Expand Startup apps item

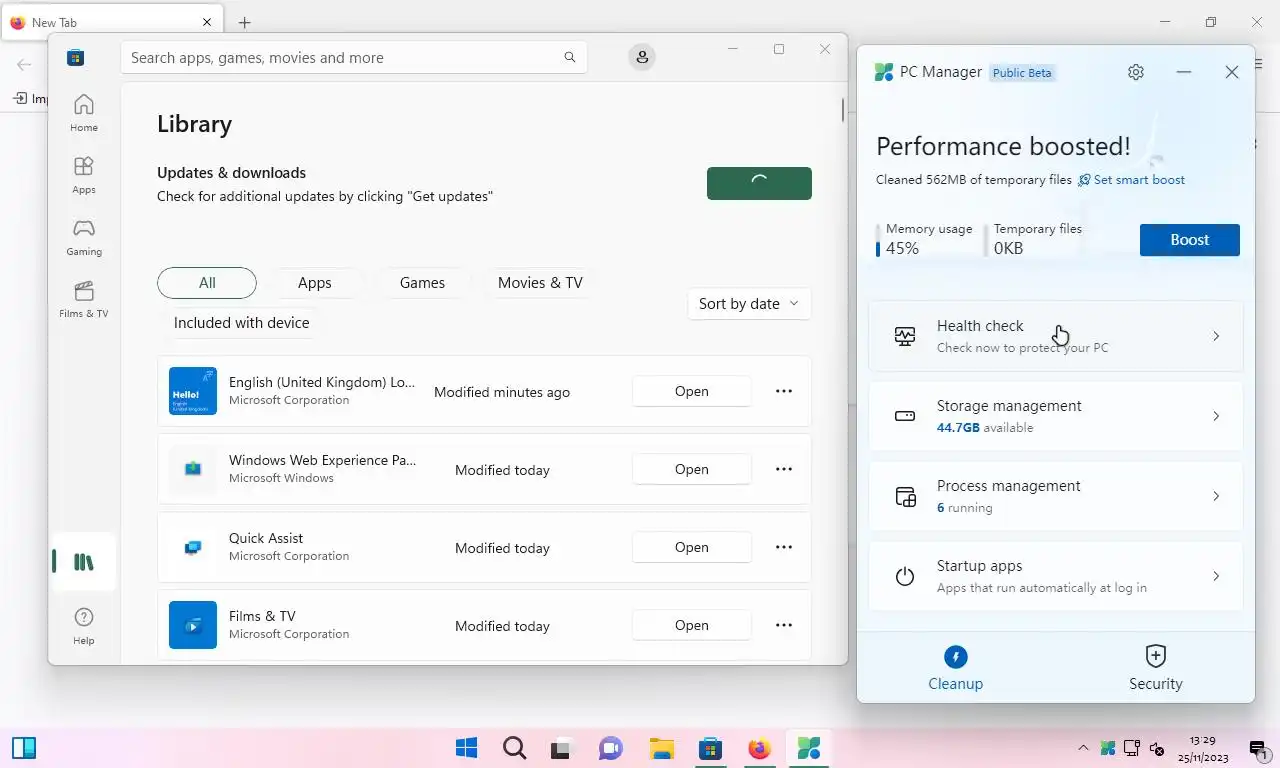tap(1056, 576)
